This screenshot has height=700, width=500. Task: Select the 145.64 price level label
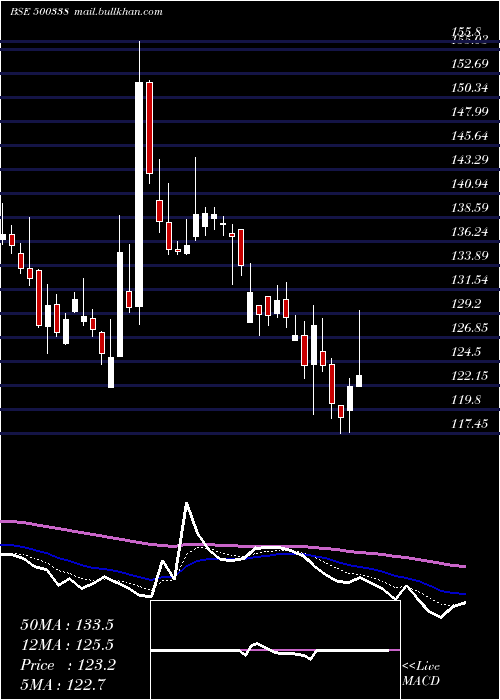click(470, 136)
